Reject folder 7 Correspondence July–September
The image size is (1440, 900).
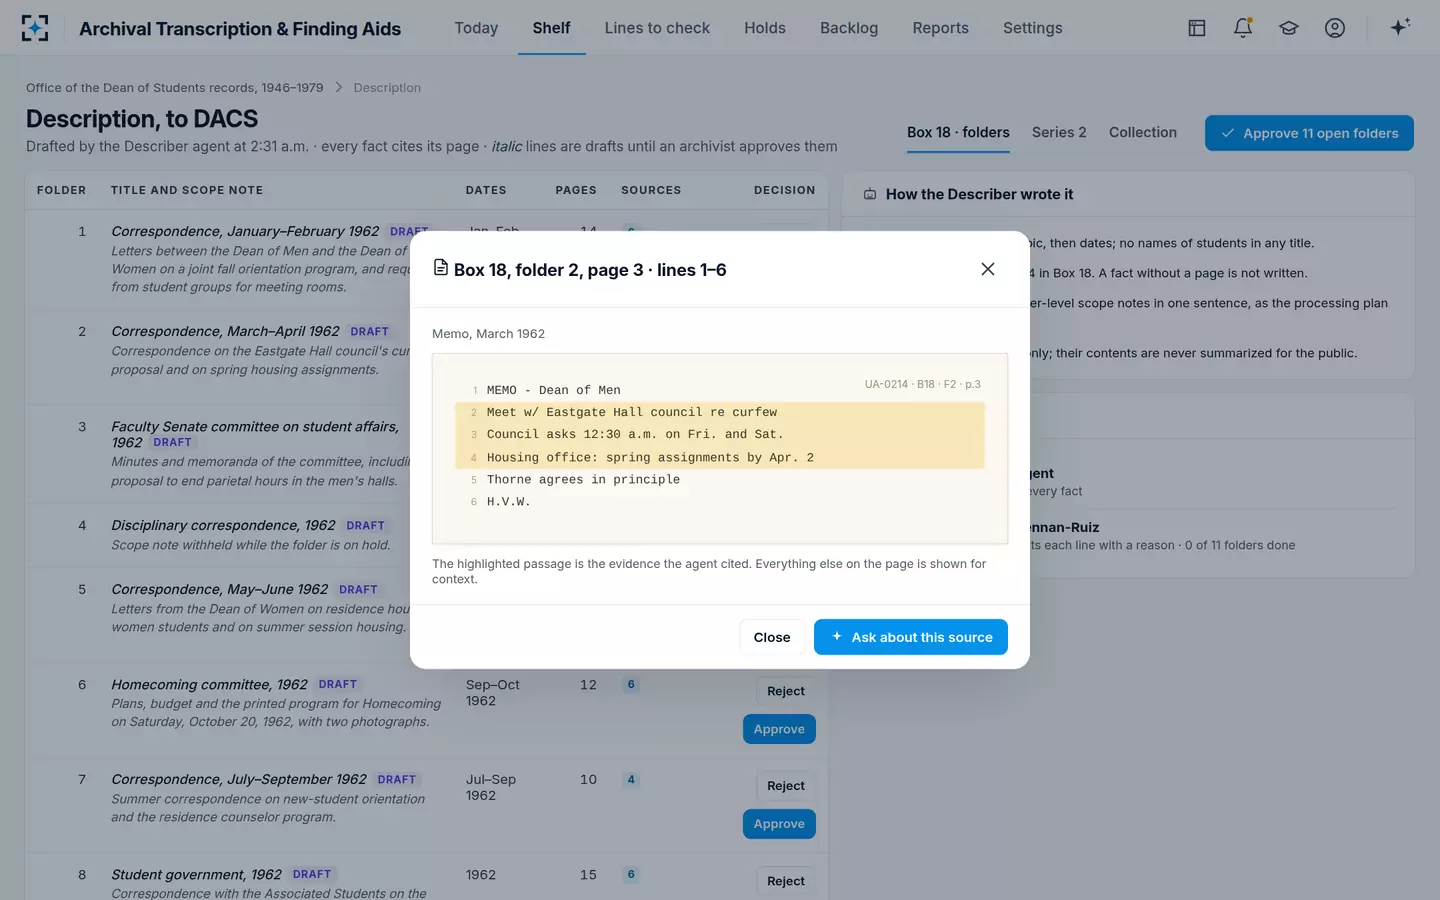point(786,786)
